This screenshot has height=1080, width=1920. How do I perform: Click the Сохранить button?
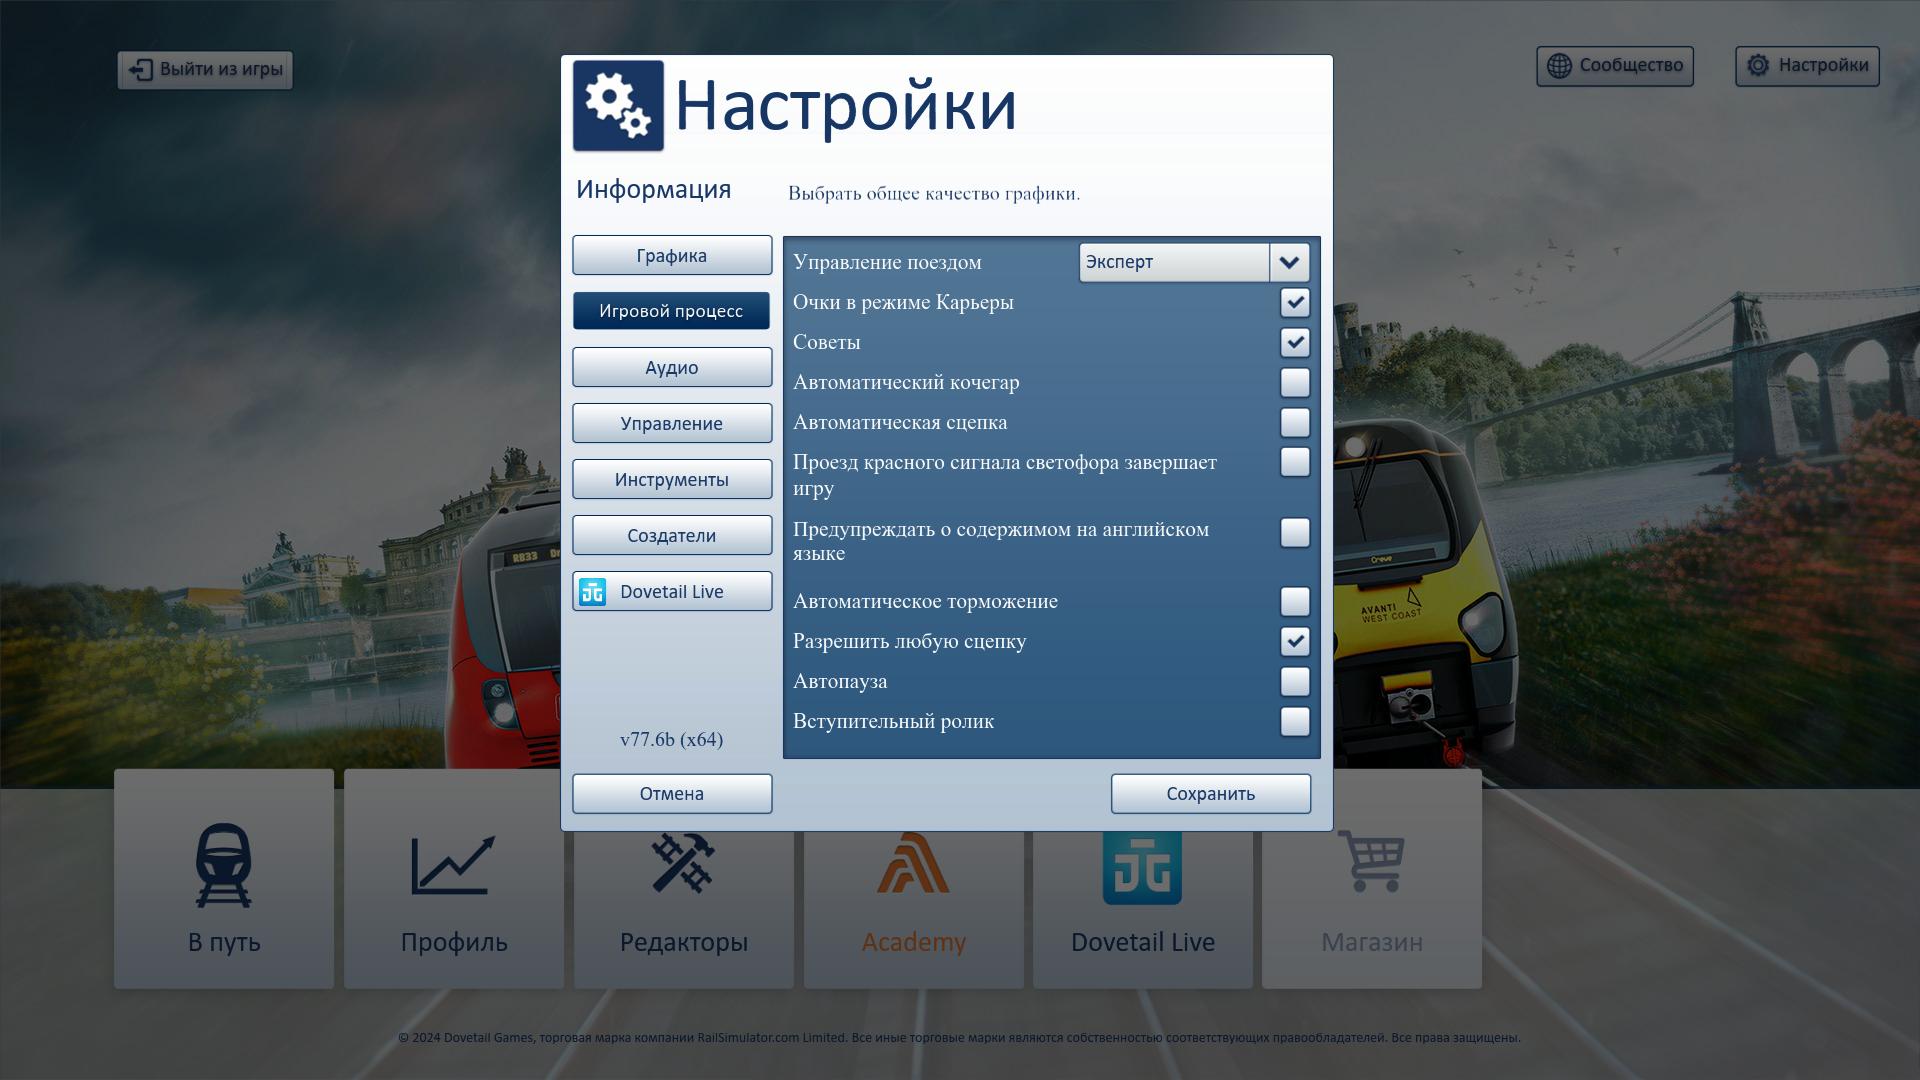pyautogui.click(x=1211, y=794)
